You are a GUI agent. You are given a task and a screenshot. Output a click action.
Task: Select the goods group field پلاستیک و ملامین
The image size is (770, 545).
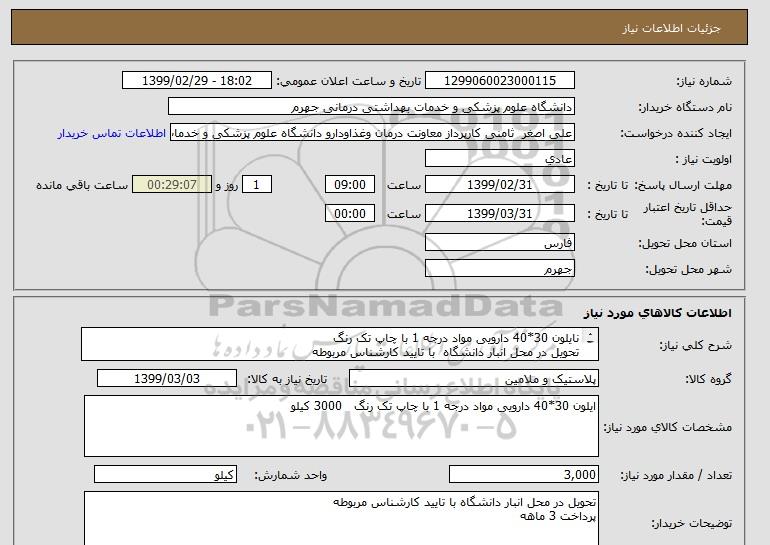tap(474, 379)
